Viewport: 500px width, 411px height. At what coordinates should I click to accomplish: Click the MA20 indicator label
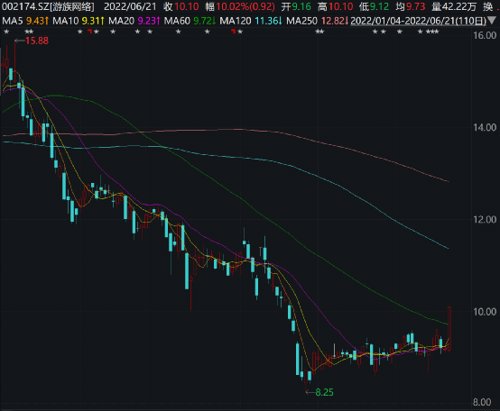click(x=122, y=21)
